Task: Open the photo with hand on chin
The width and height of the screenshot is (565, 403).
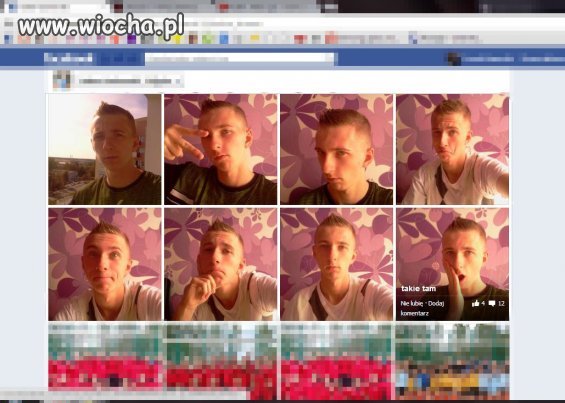Action: tap(221, 264)
